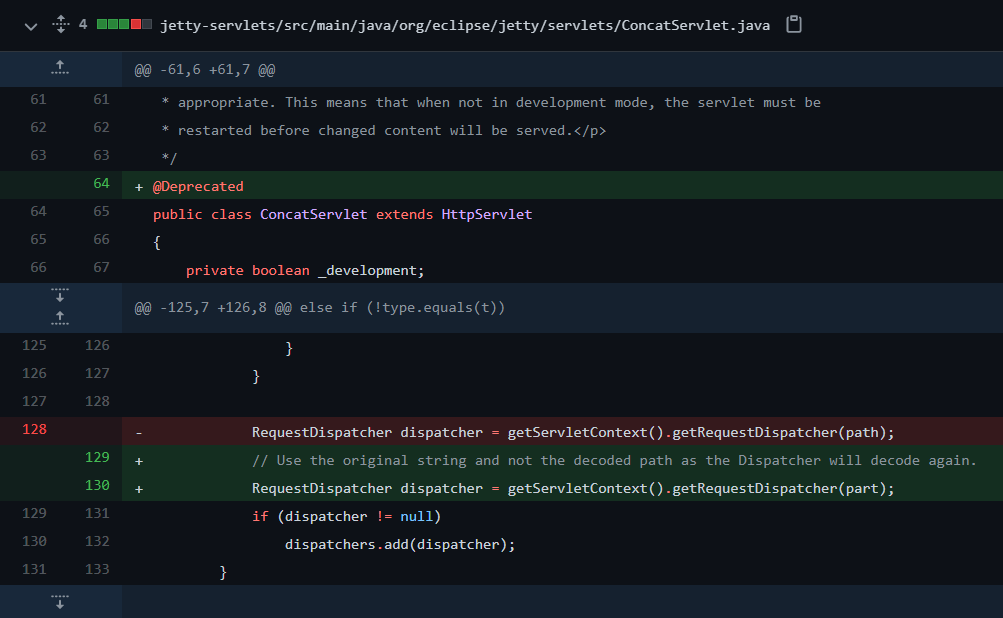Click the added "Use the original string" comment line

pos(613,461)
